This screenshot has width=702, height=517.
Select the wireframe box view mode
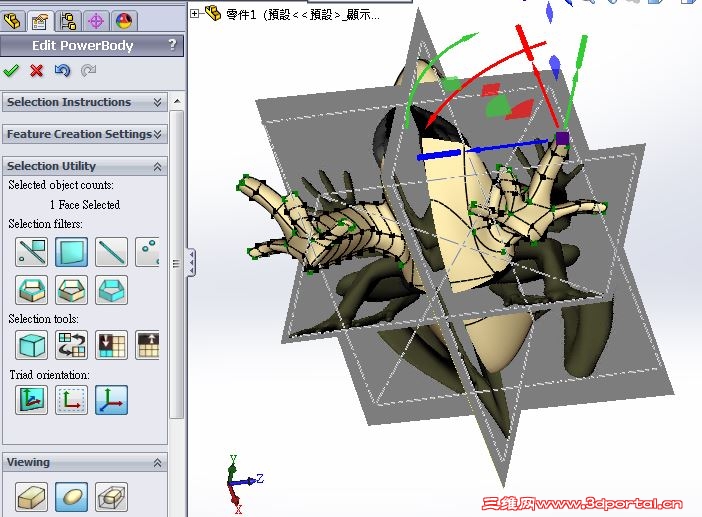point(111,497)
